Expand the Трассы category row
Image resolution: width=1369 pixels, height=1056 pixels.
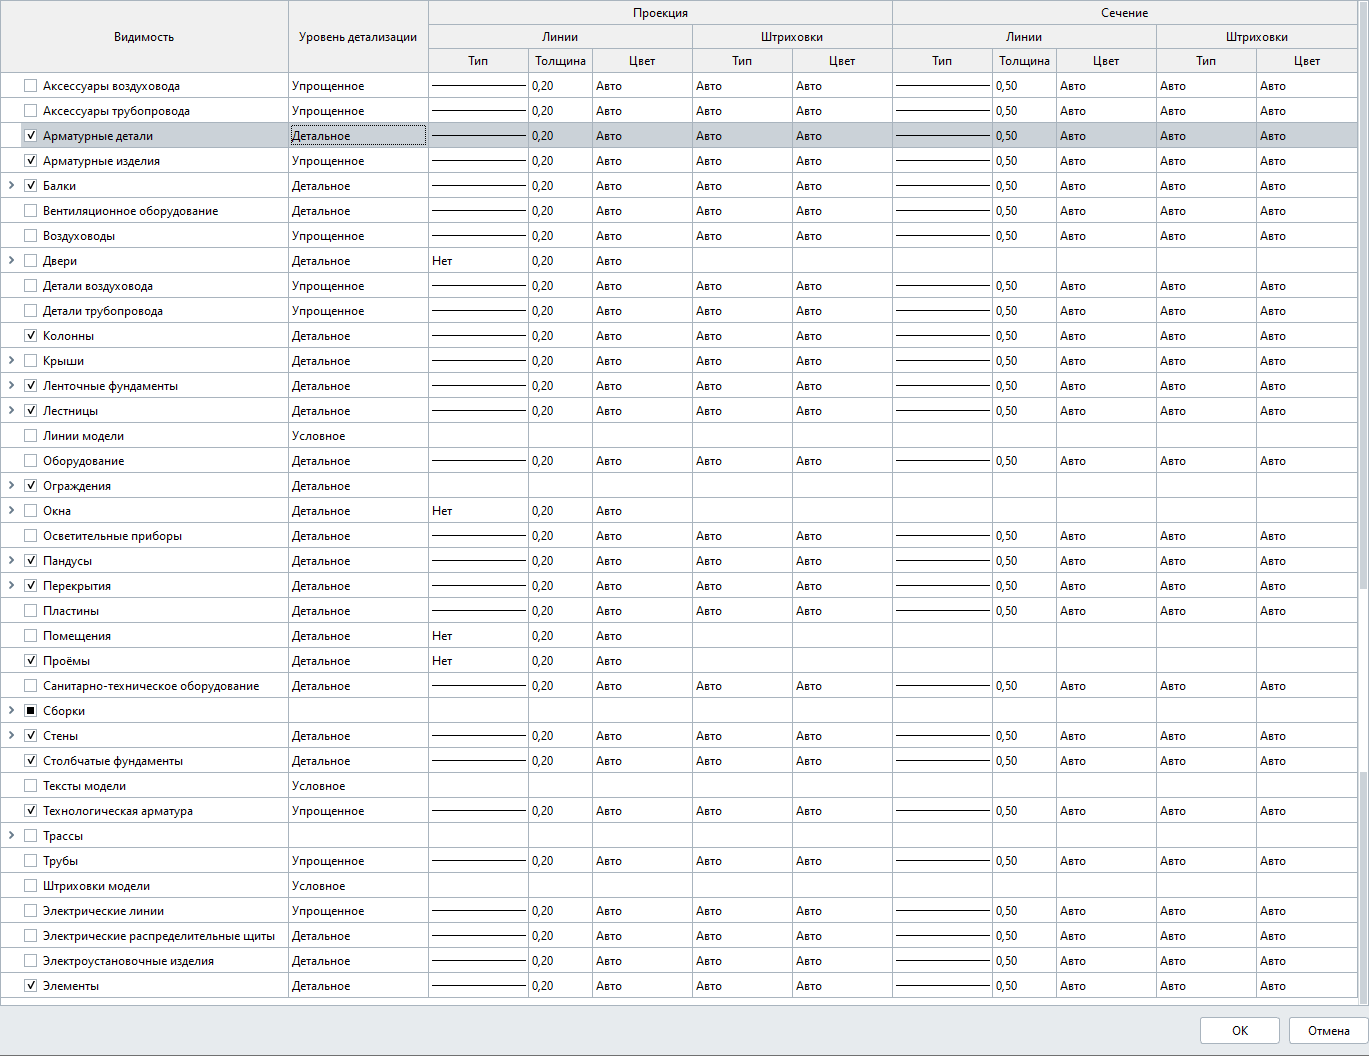(11, 836)
